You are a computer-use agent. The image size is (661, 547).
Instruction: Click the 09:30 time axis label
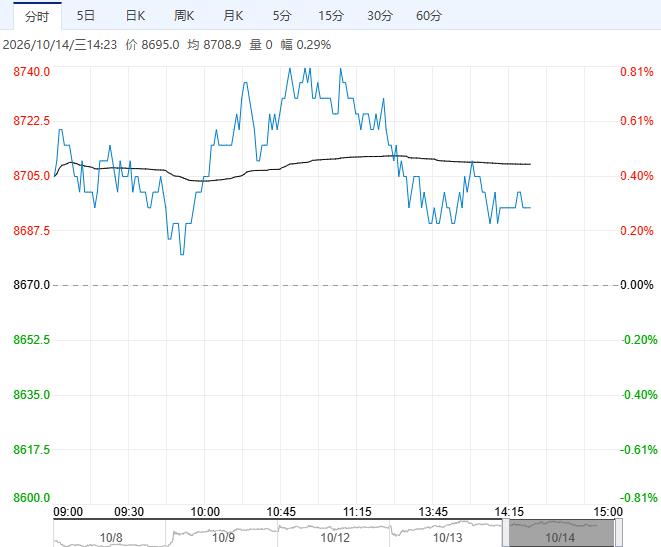pyautogui.click(x=129, y=512)
